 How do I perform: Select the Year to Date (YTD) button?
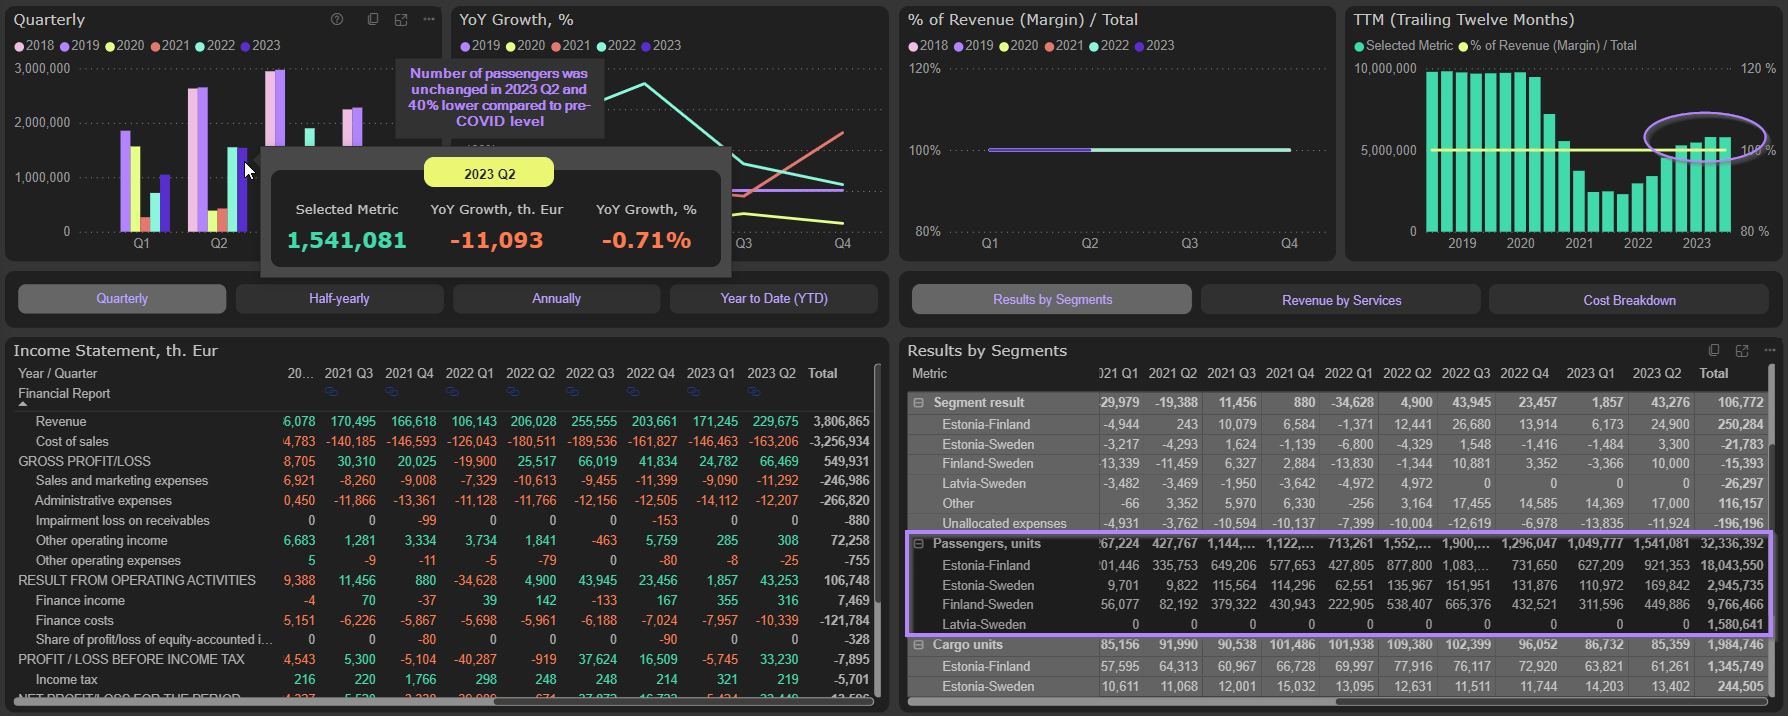click(x=773, y=299)
